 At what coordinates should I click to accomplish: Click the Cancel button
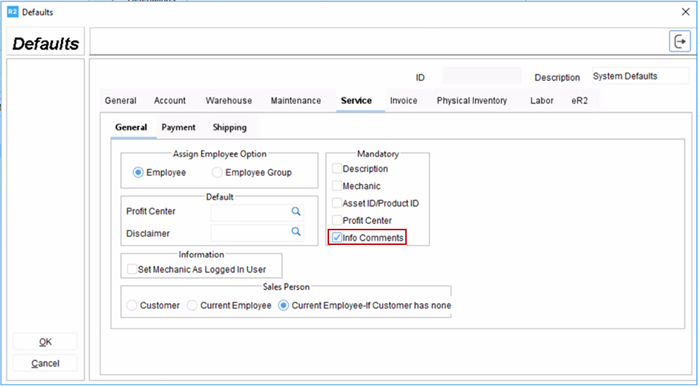pyautogui.click(x=45, y=363)
